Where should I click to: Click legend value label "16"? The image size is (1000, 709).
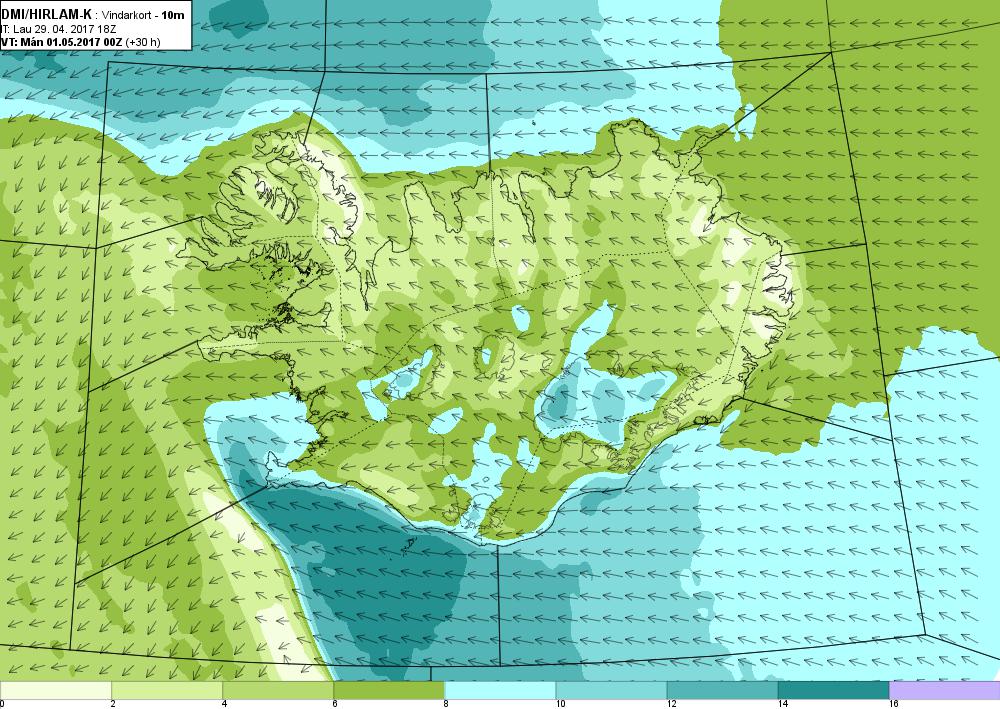(893, 704)
